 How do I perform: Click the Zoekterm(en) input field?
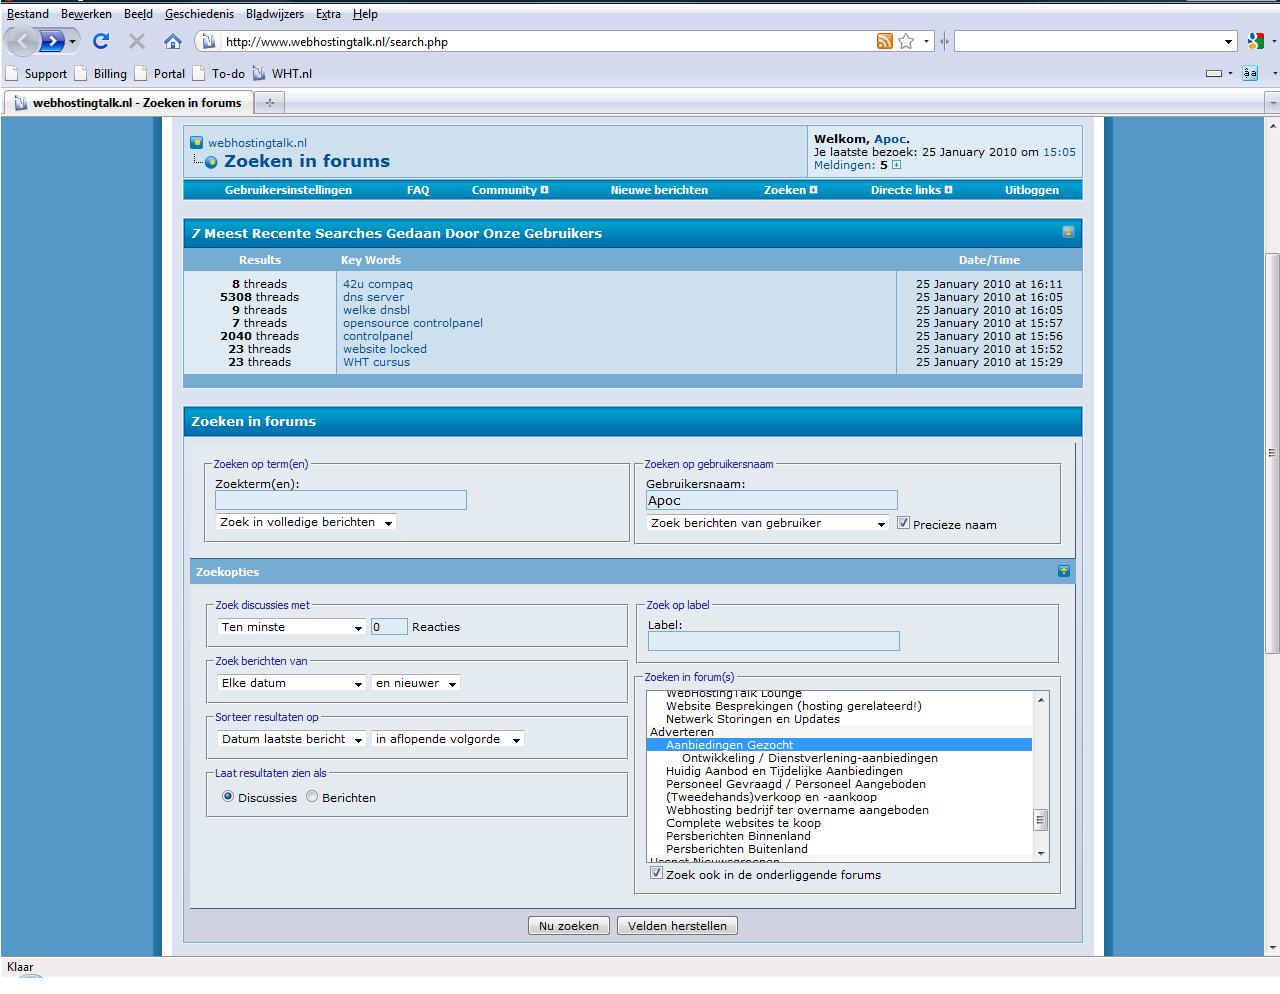(341, 500)
